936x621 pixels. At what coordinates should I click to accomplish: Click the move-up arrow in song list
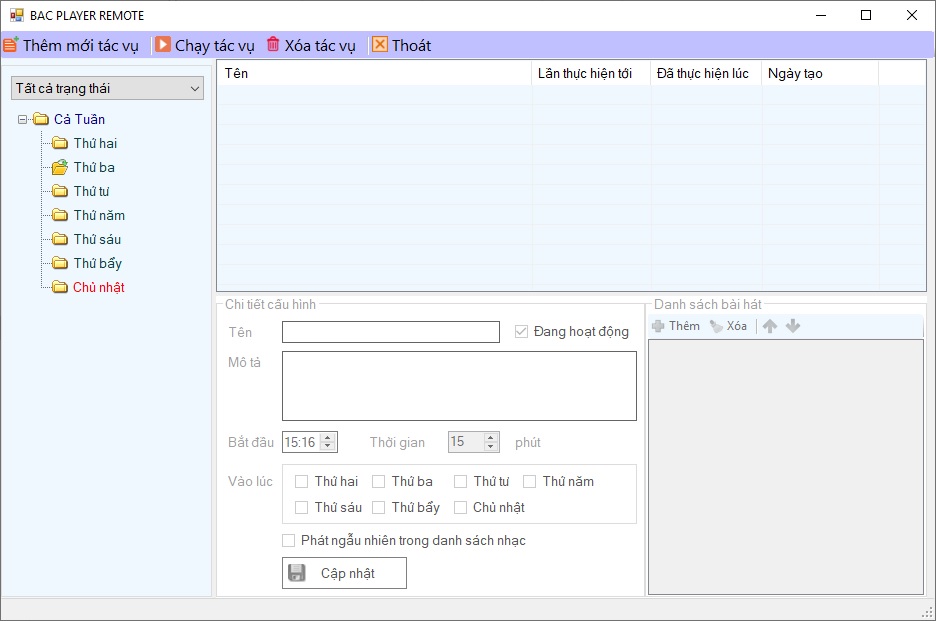coord(770,326)
